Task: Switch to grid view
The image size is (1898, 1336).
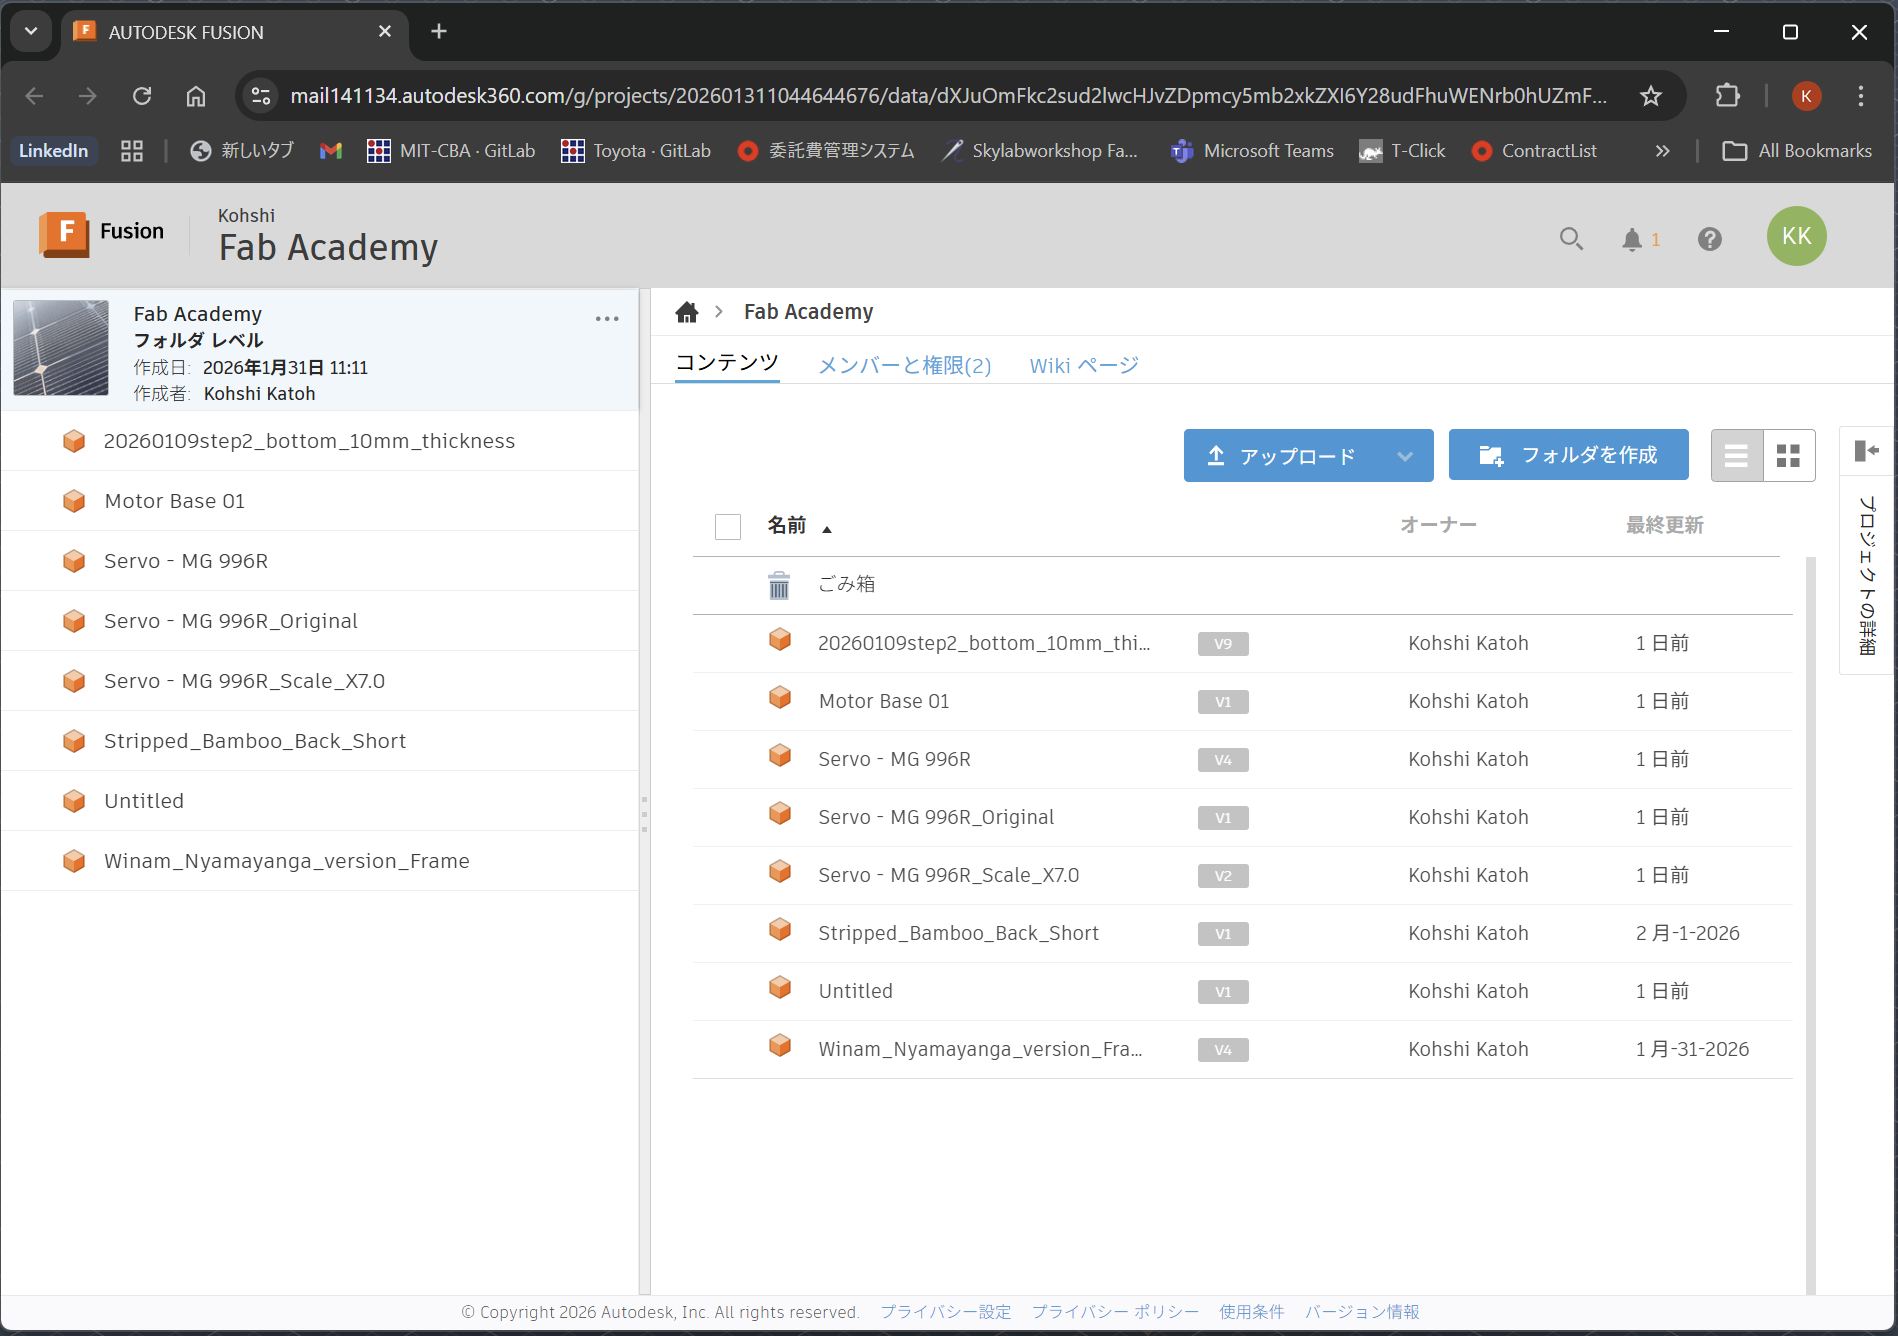Action: (1789, 455)
